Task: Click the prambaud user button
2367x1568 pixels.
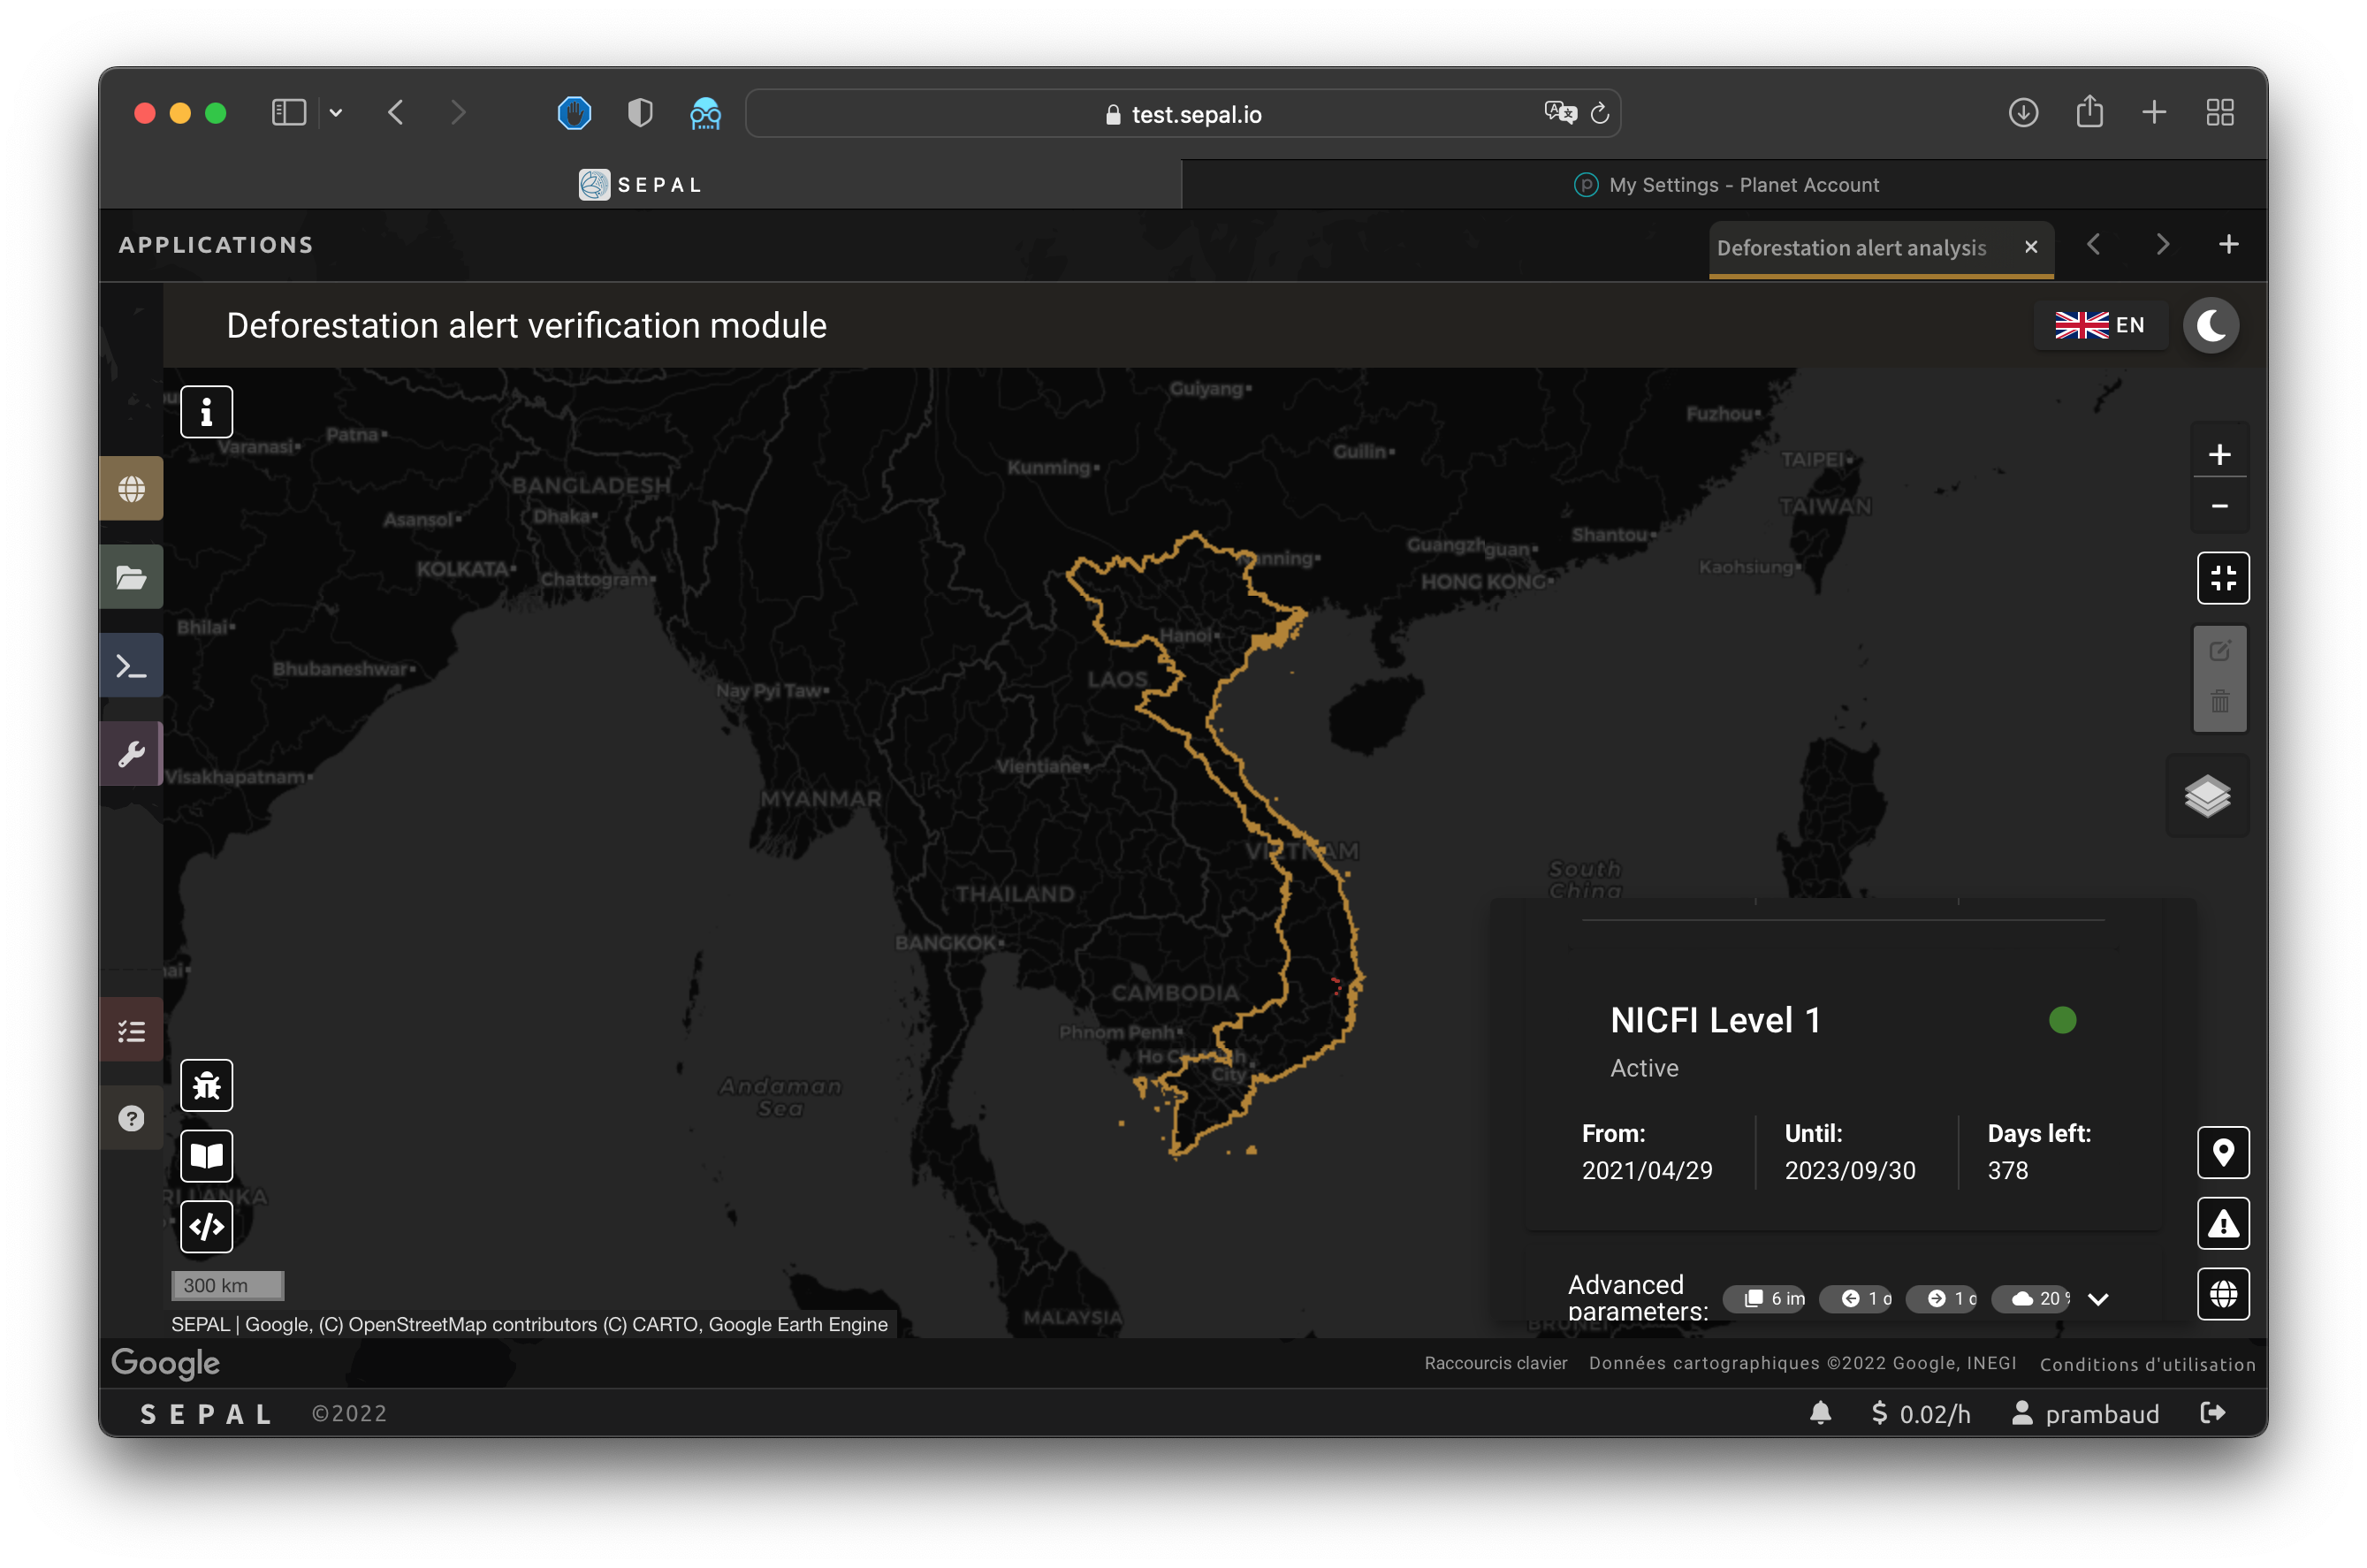Action: [x=2086, y=1413]
